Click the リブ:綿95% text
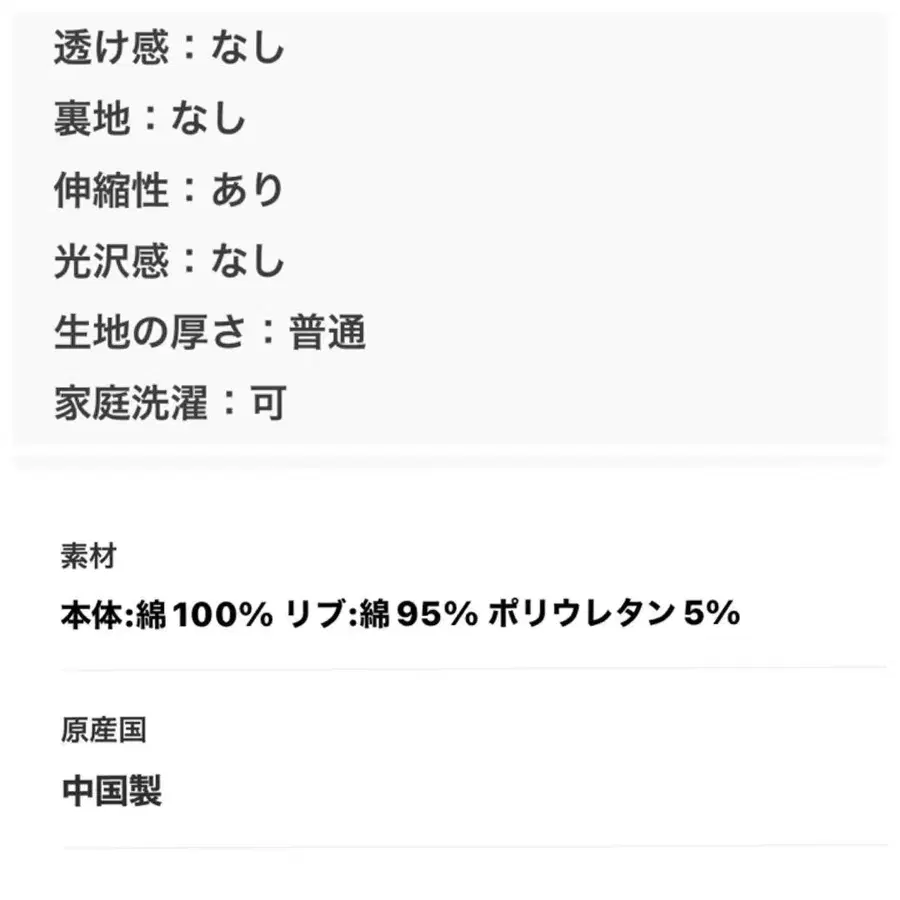Viewport: 900px width, 900px height. (x=382, y=614)
